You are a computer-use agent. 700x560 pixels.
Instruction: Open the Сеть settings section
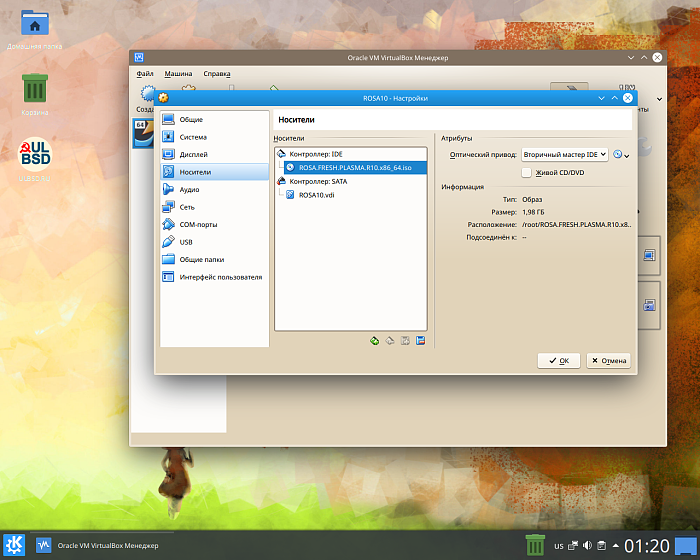pyautogui.click(x=214, y=207)
